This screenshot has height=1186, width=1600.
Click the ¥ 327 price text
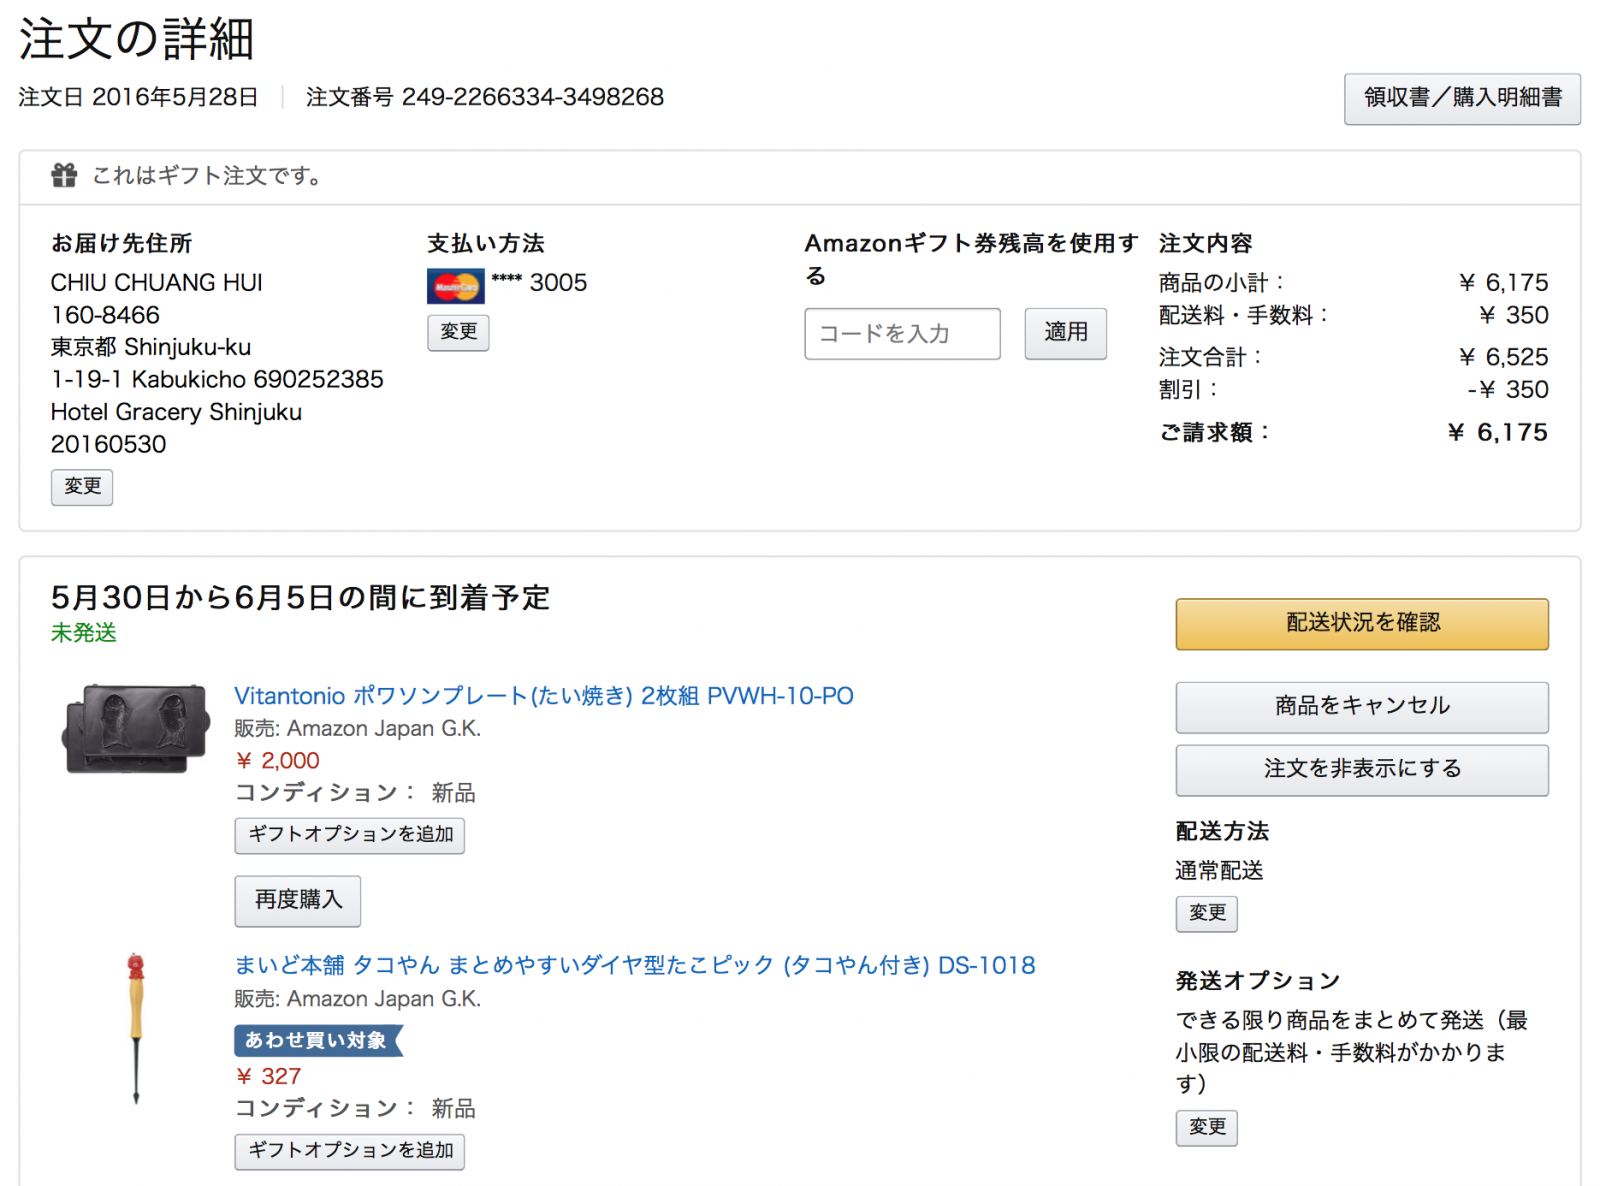268,1077
